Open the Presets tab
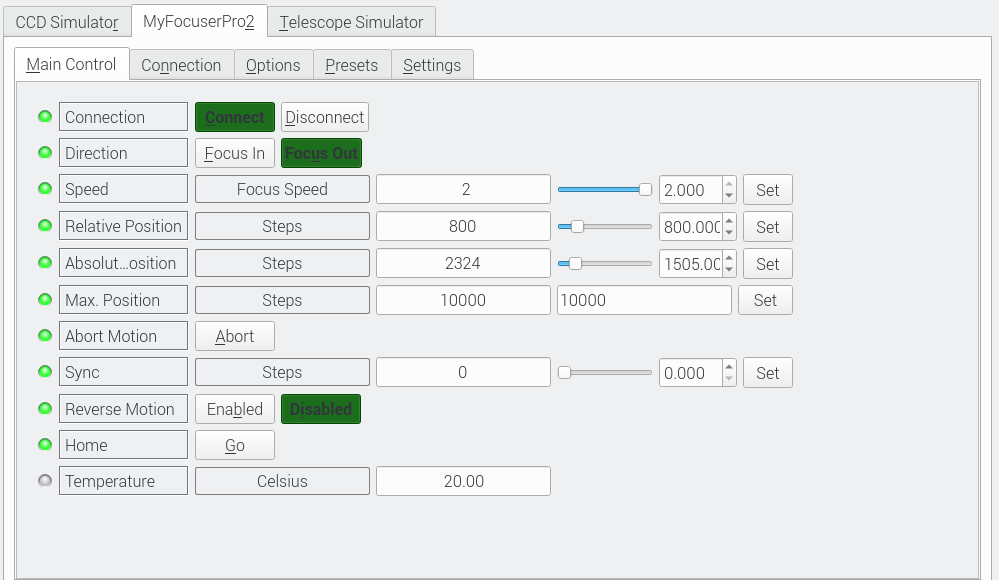Viewport: 999px width, 580px height. 352,65
